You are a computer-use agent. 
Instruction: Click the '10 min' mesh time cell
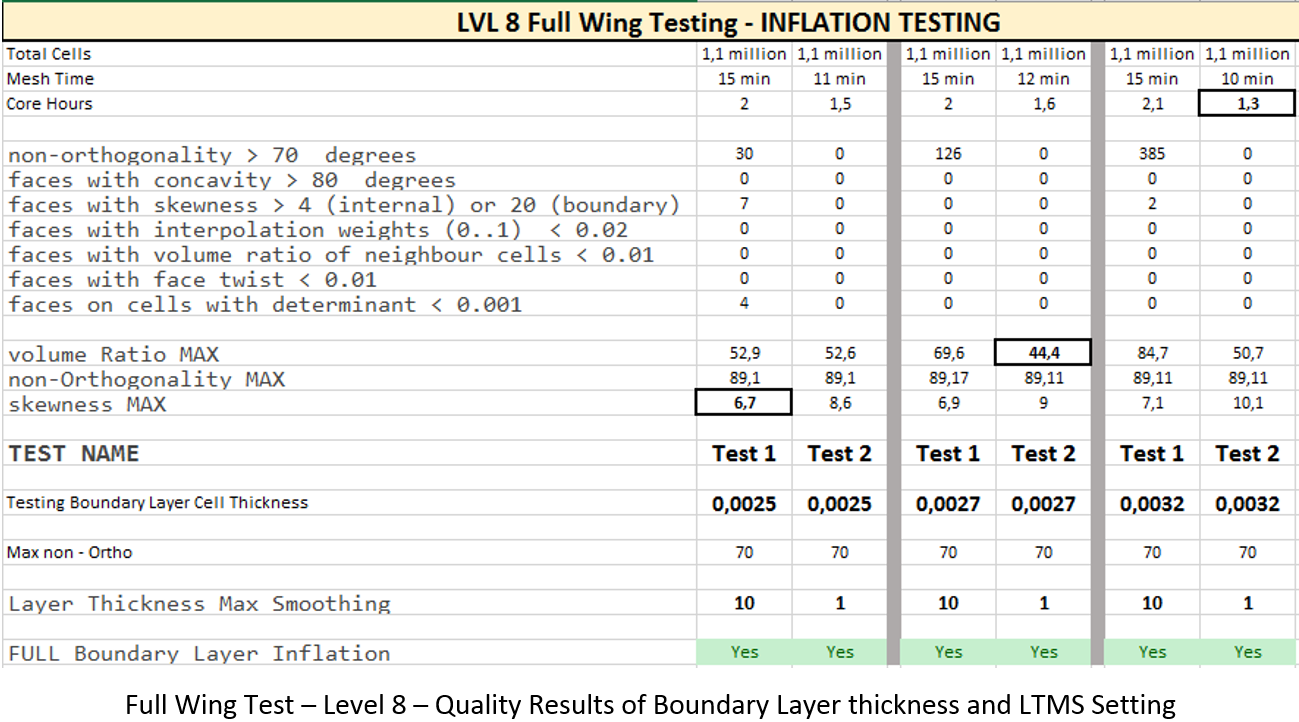1247,79
